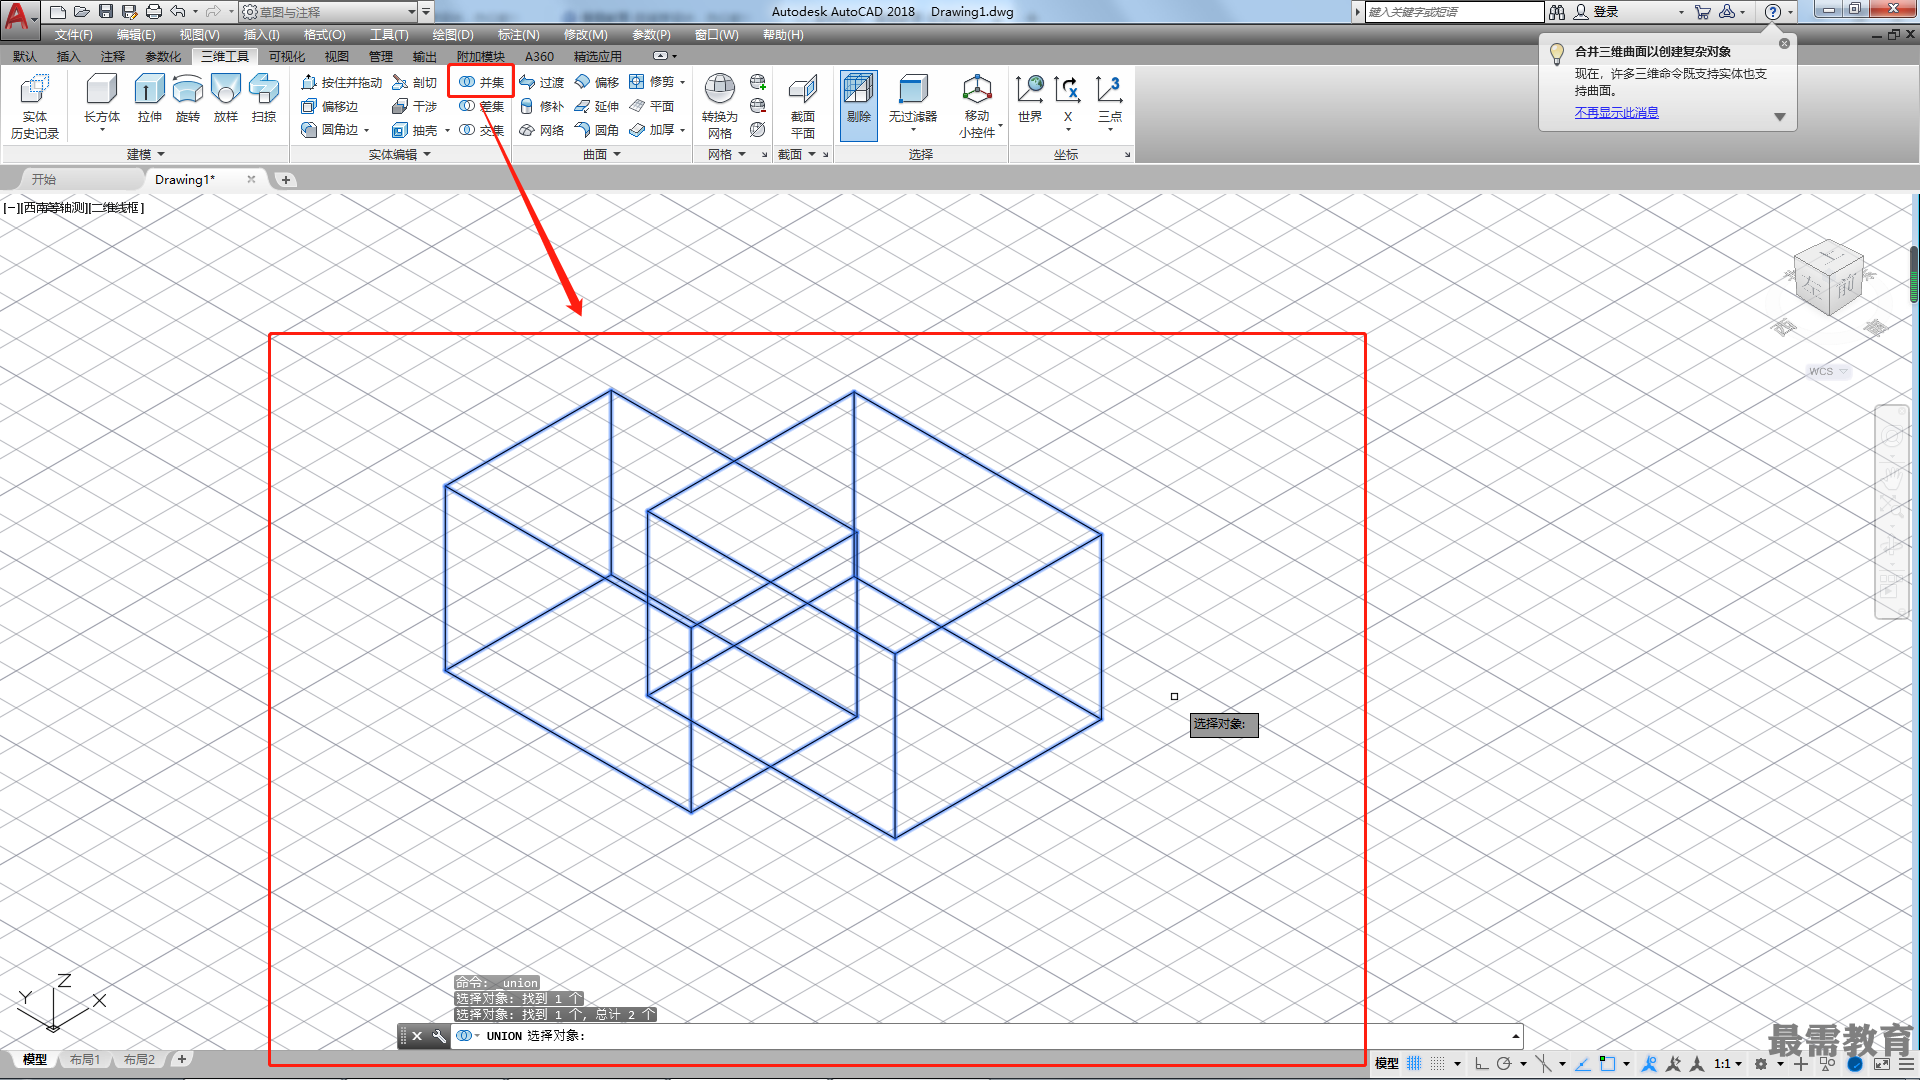Click the 过渡 surface blend tool
1920x1080 pixels.
click(541, 82)
